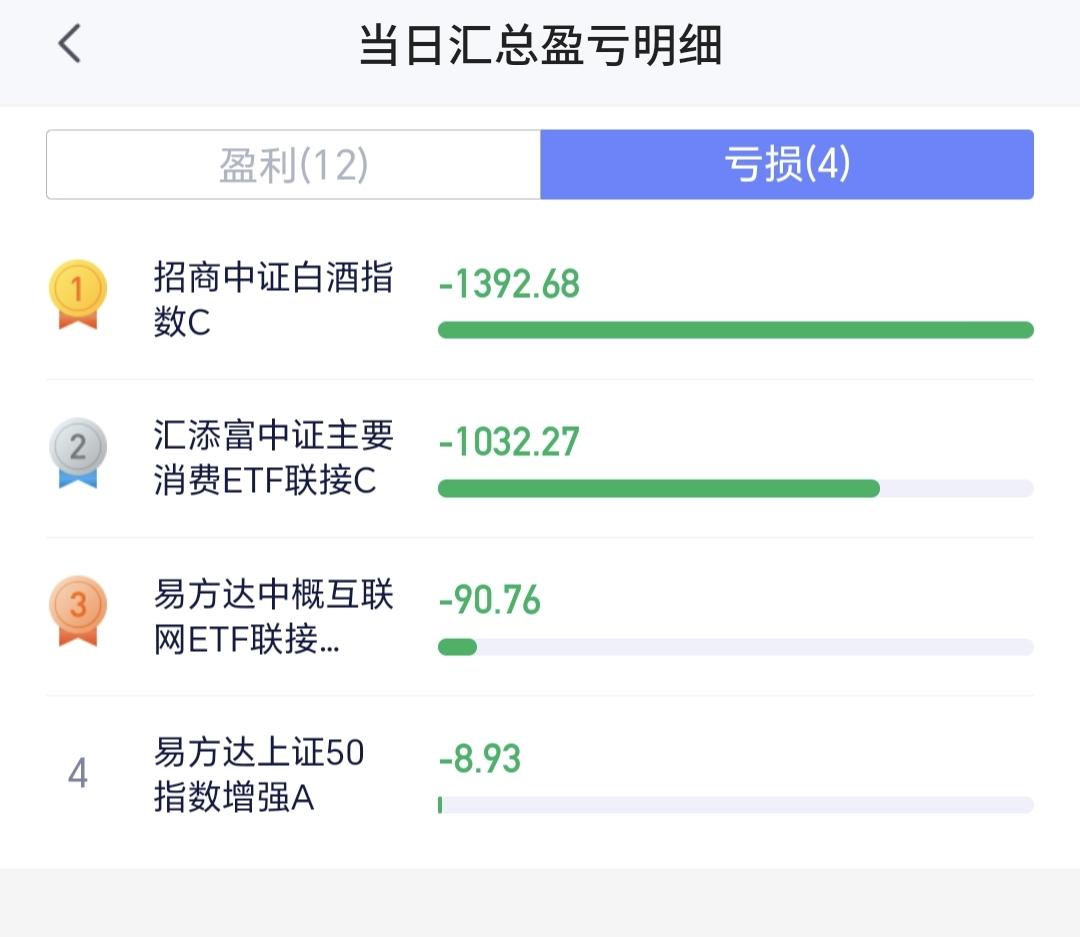Open 易方达中概互联网ETF联接 fund
This screenshot has width=1080, height=937.
click(x=273, y=616)
